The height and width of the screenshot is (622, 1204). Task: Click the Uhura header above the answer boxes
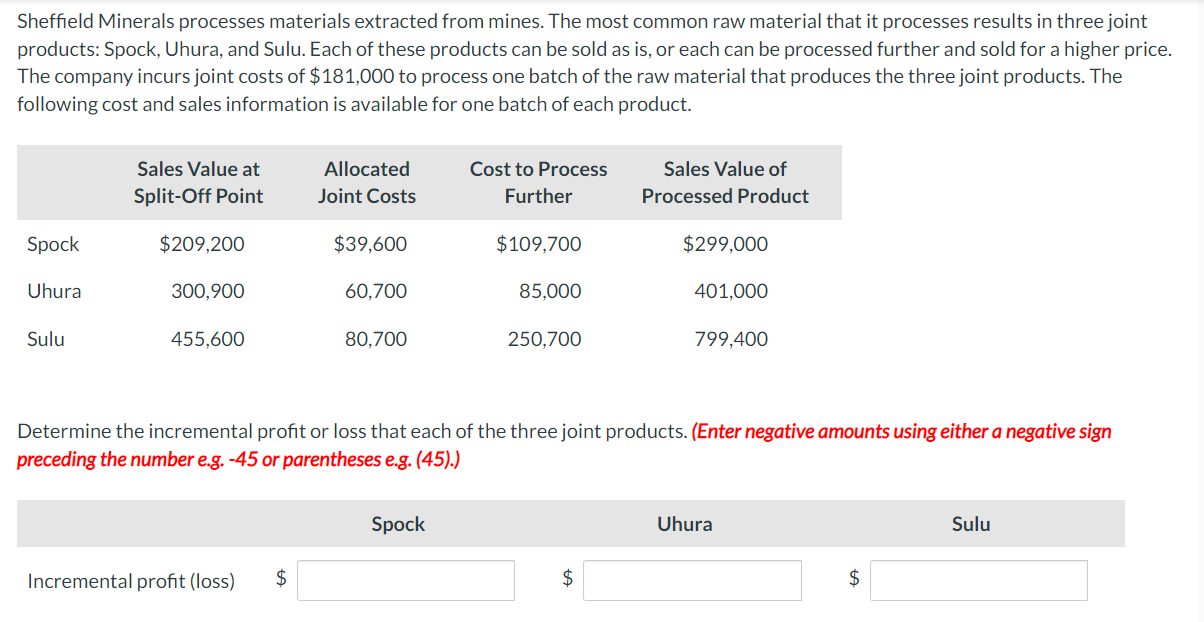point(685,524)
